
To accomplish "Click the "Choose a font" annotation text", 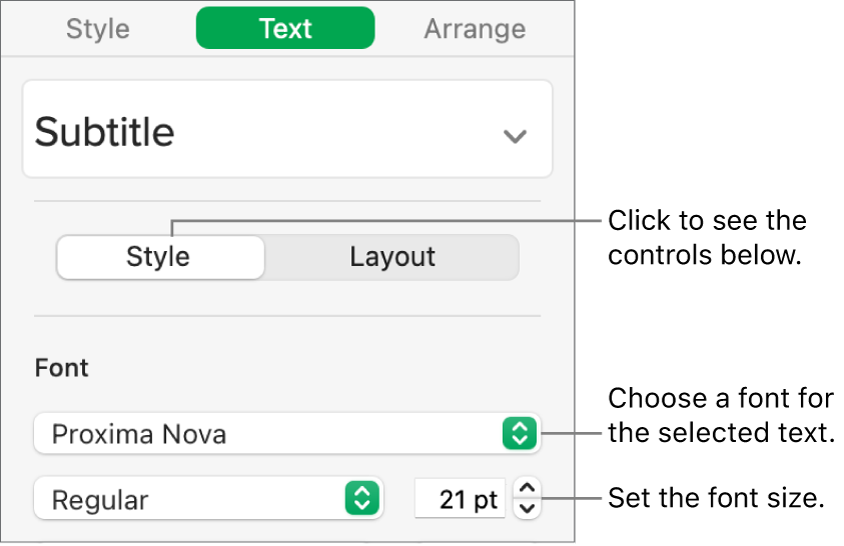I will 720,417.
